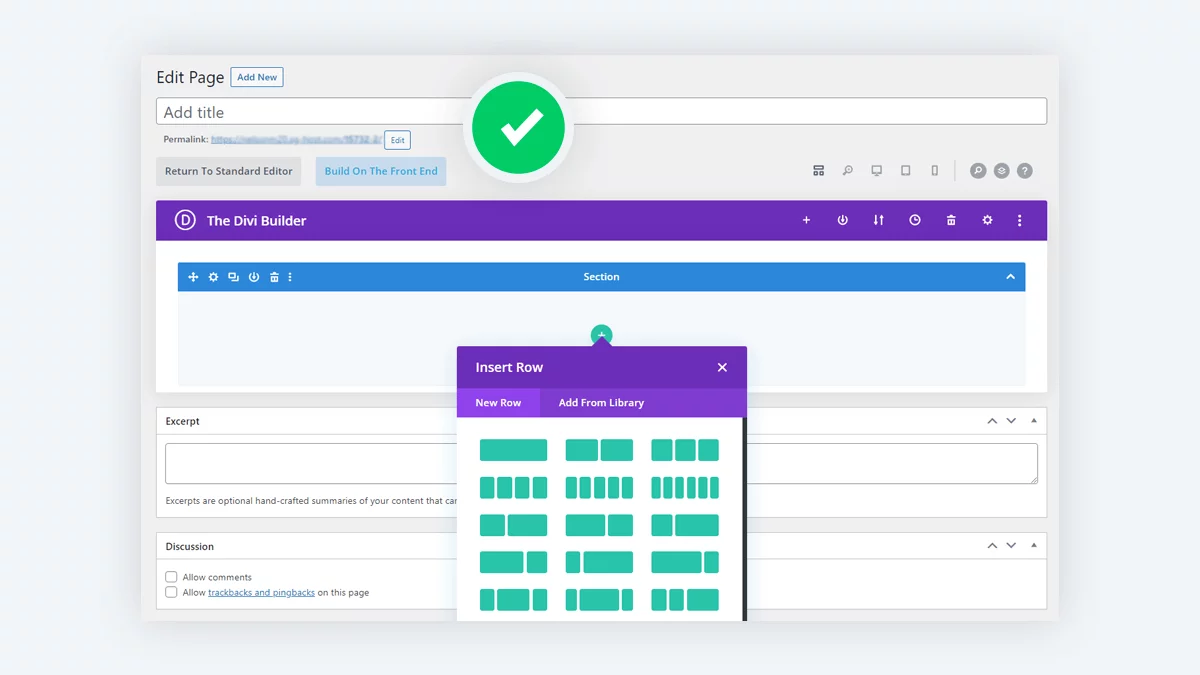Move Discussion panel down with down chevron

[x=1011, y=546]
